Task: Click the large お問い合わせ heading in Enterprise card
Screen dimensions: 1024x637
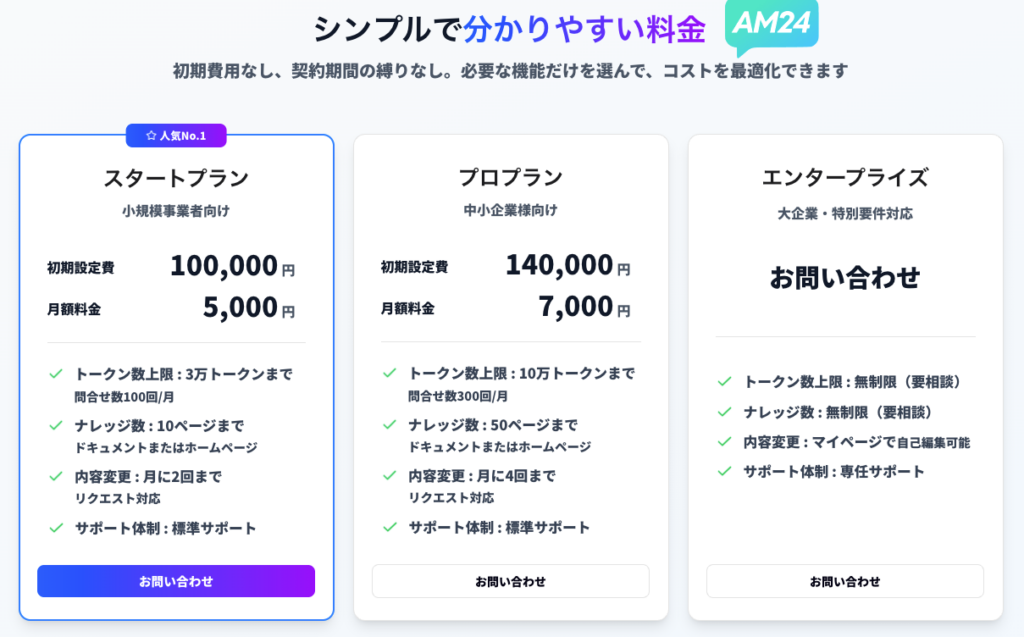Action: 845,277
